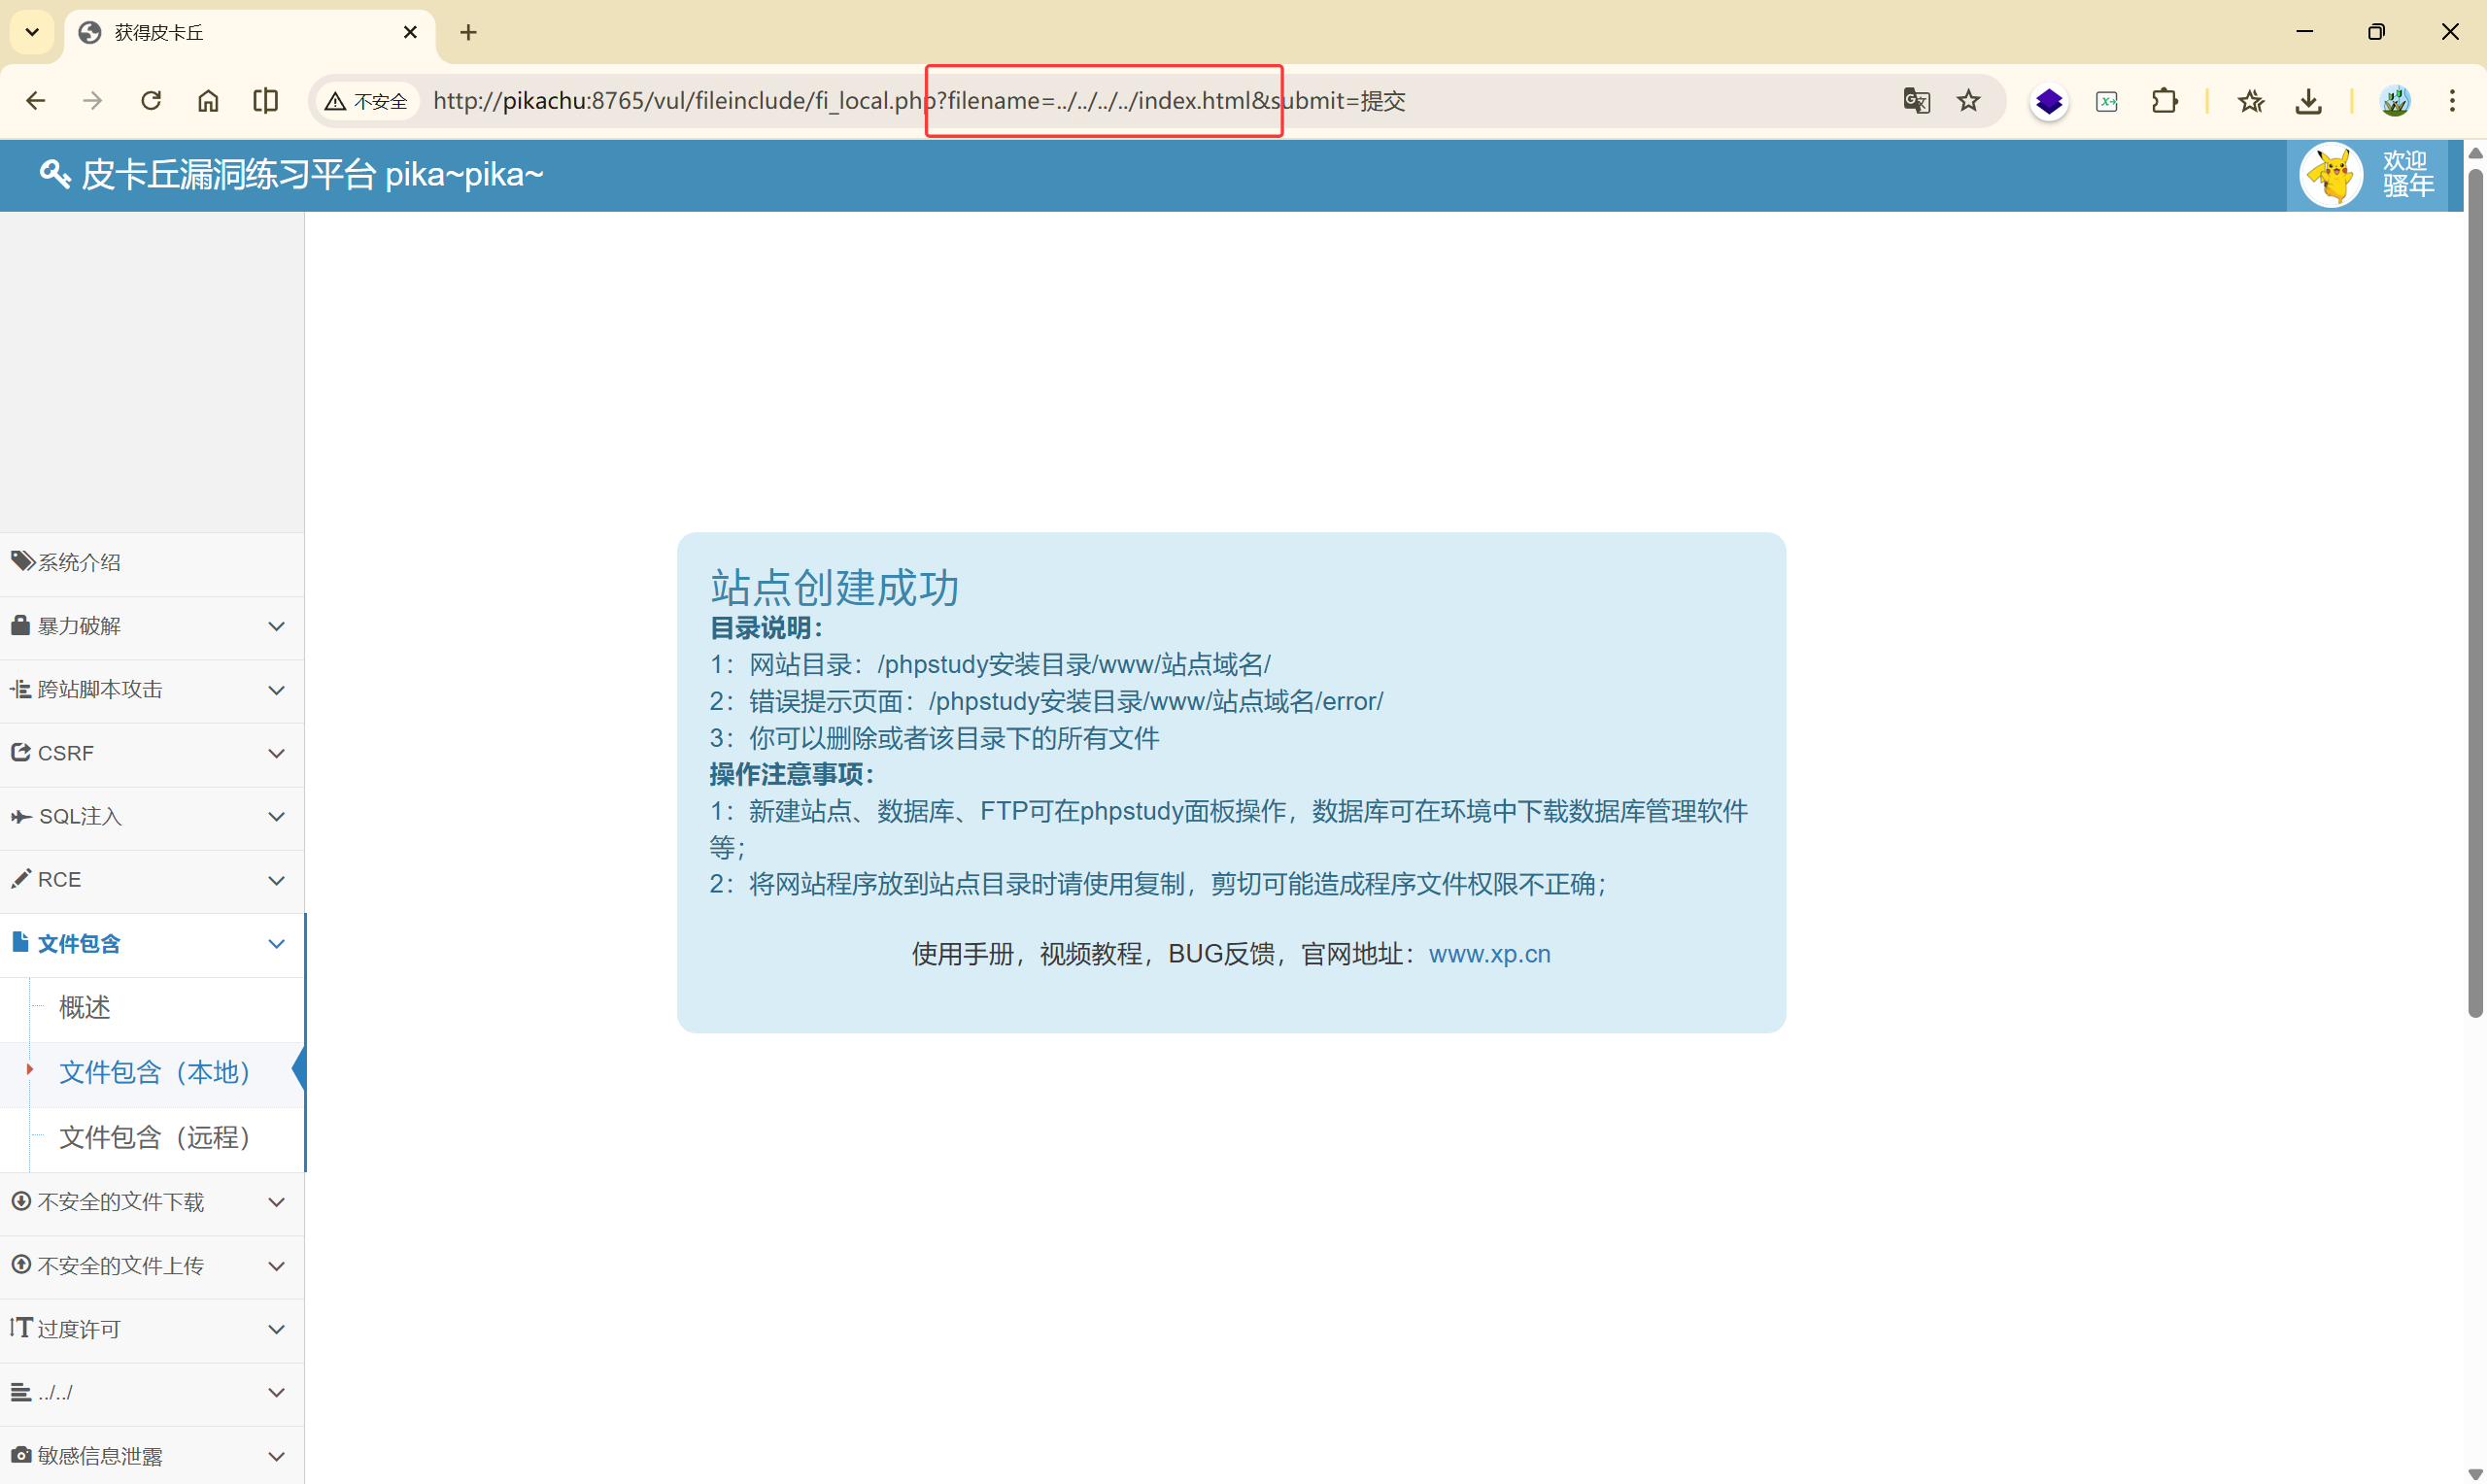This screenshot has width=2487, height=1484.
Task: Open the split screen sidebar icon
Action: [x=265, y=101]
